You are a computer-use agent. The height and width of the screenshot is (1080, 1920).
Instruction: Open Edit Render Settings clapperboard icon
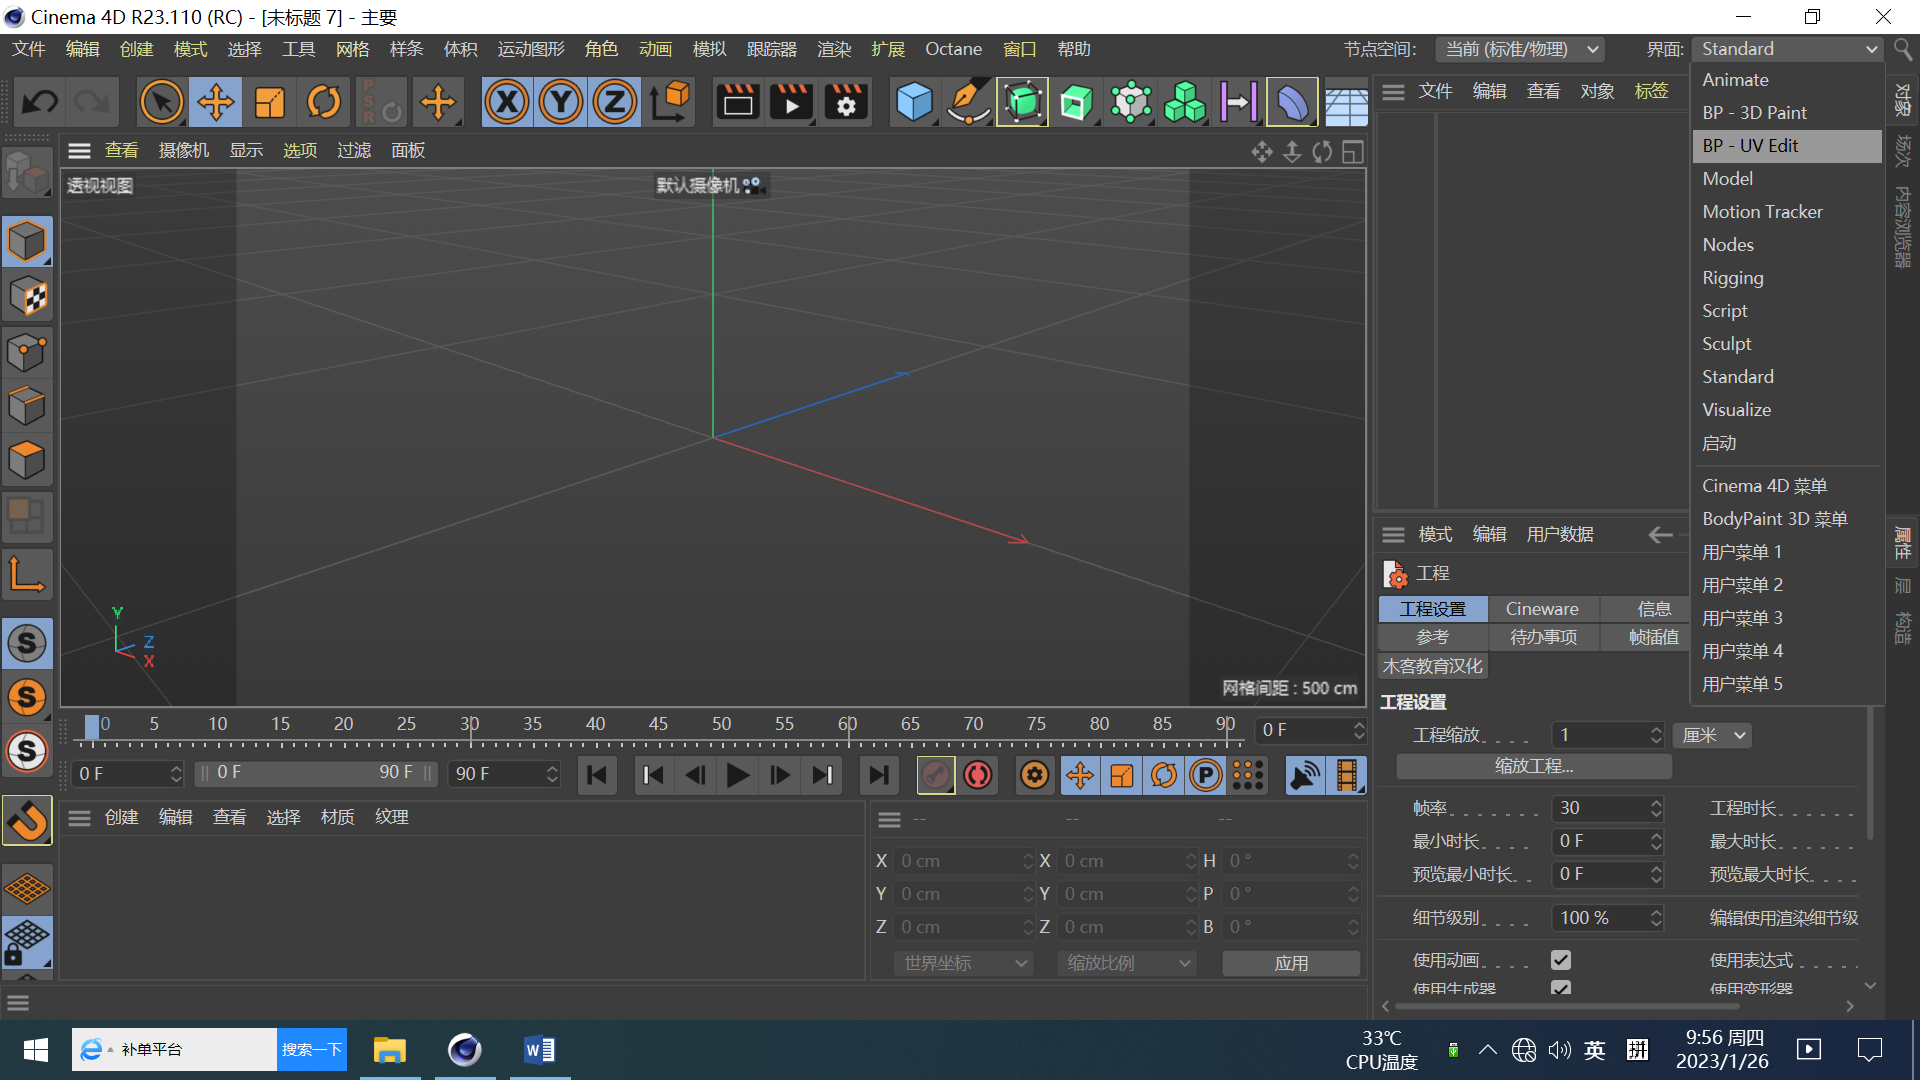point(846,102)
